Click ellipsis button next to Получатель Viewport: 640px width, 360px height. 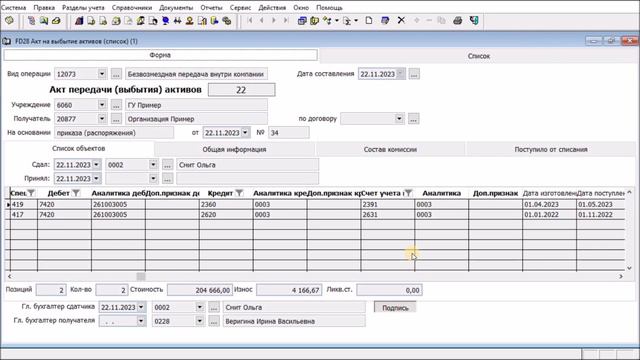(x=116, y=119)
